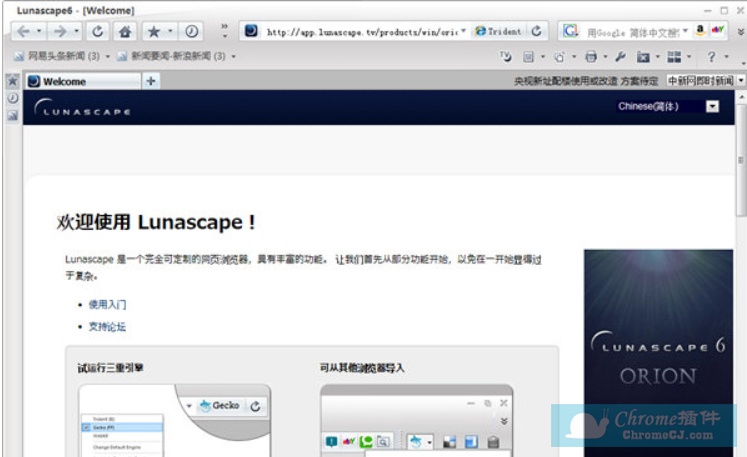Click the tile windows grid icon
The width and height of the screenshot is (747, 457).
(x=674, y=57)
